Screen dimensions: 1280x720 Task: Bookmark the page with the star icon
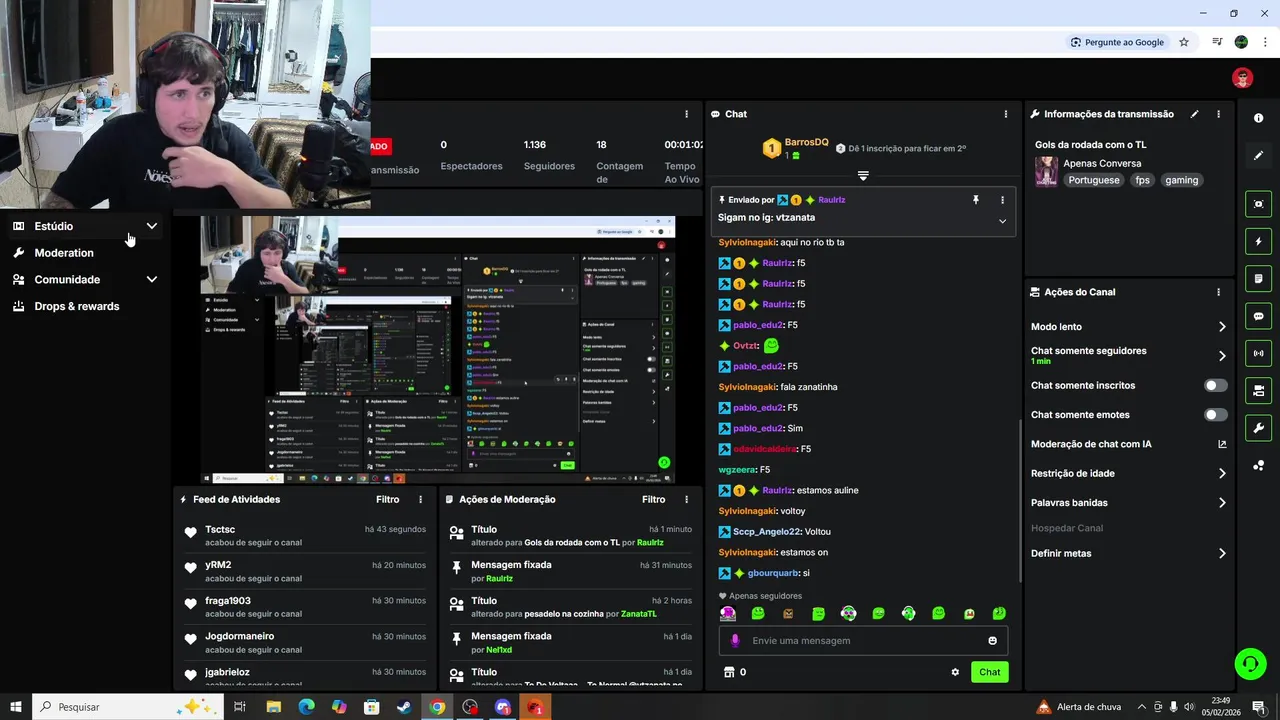pyautogui.click(x=1184, y=42)
